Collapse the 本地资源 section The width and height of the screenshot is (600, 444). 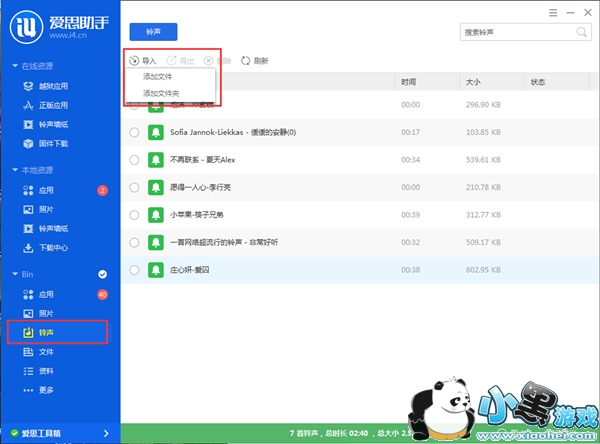tap(15, 170)
